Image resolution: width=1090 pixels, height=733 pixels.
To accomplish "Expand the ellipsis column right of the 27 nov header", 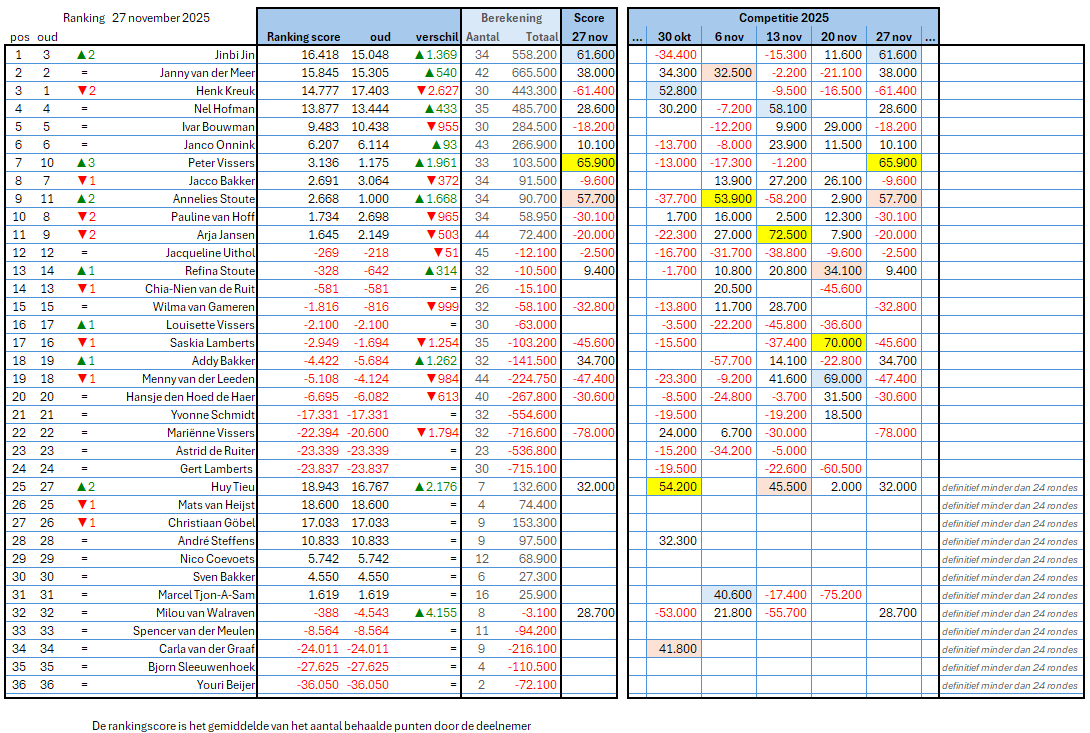I will click(930, 37).
